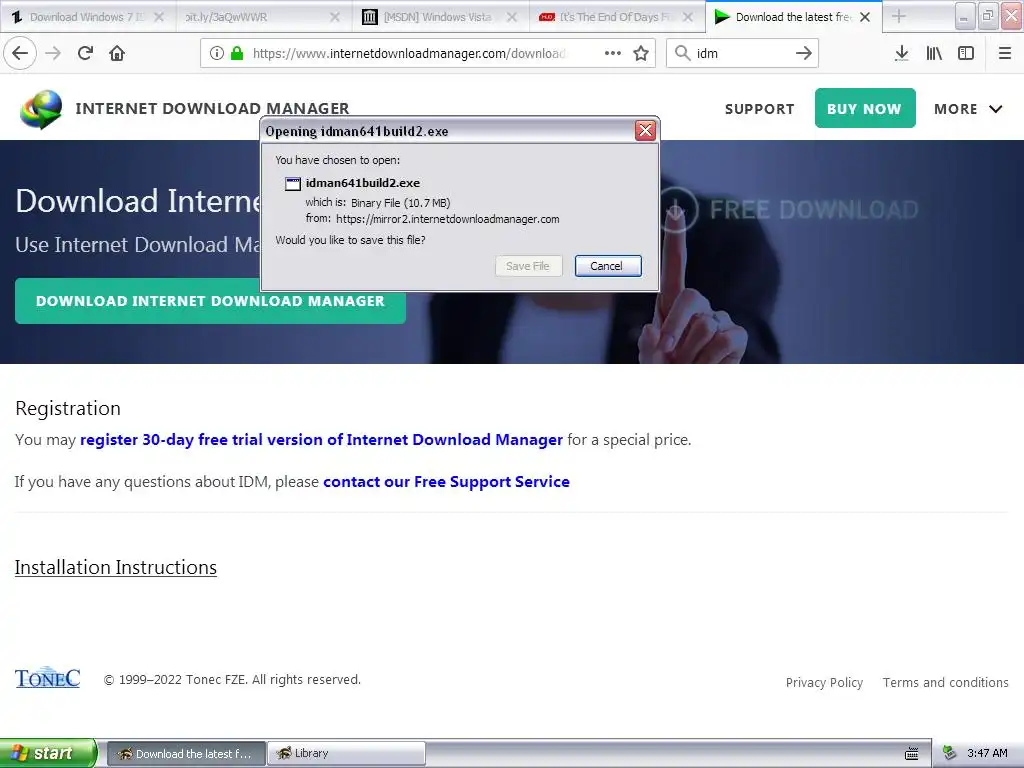
Task: Switch to the 'Download Windows 7' tab
Action: tap(88, 17)
